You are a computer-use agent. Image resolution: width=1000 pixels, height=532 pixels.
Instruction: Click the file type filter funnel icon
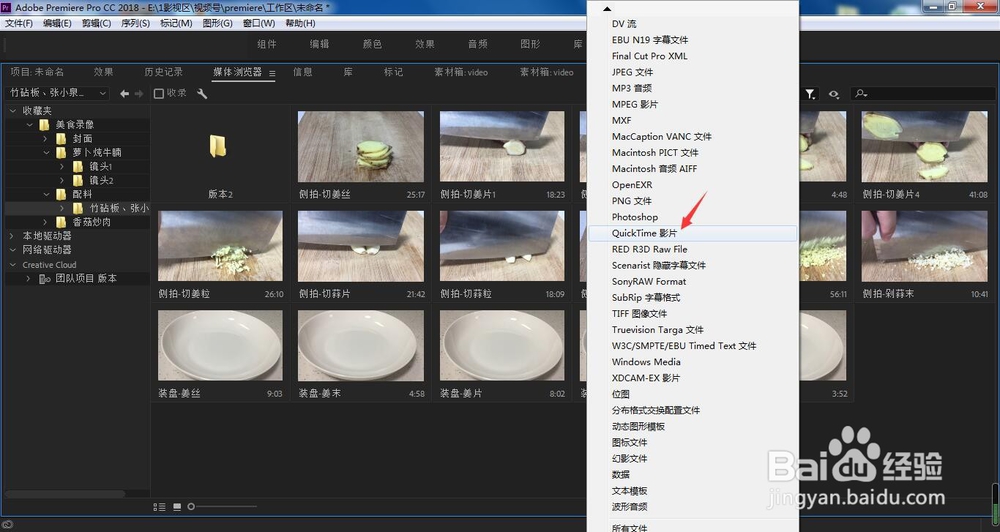tap(810, 94)
